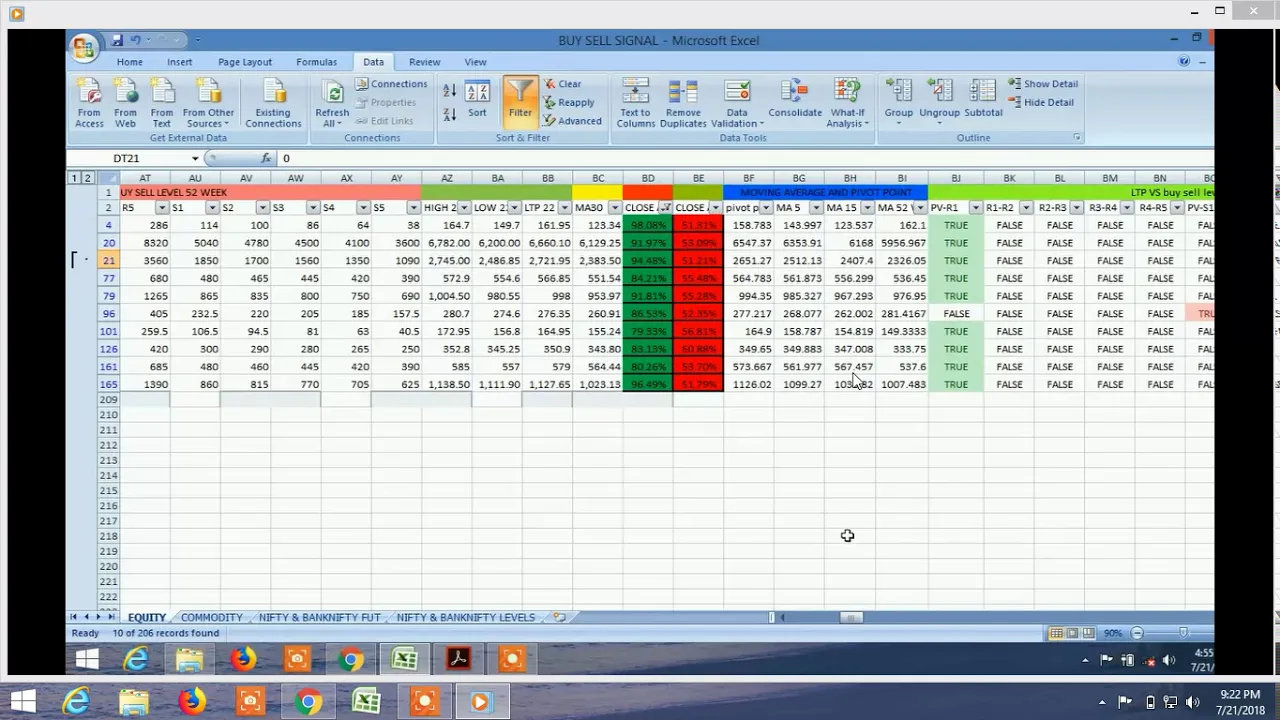
Task: Open Adobe Acrobat from the taskbar
Action: [458, 659]
